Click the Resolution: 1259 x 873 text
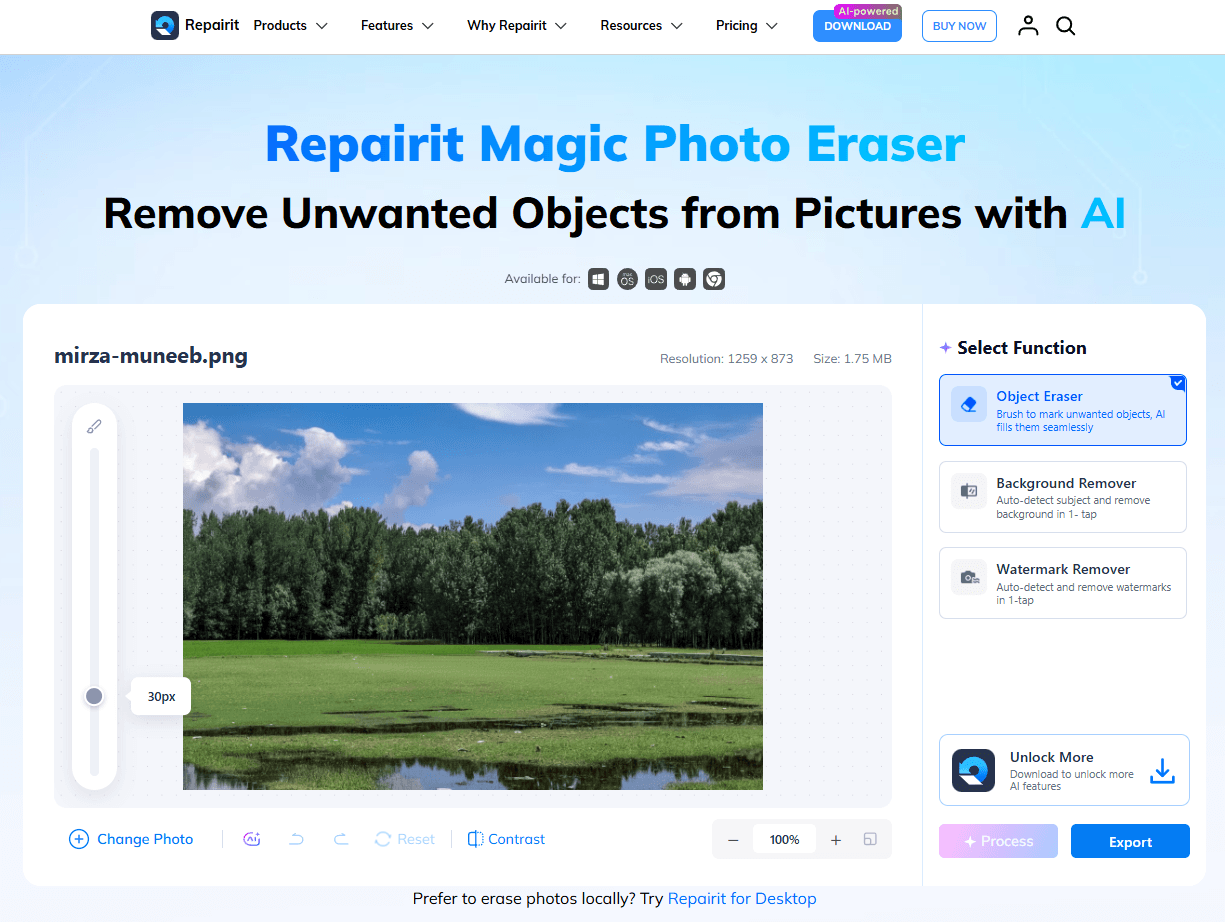 tap(727, 358)
